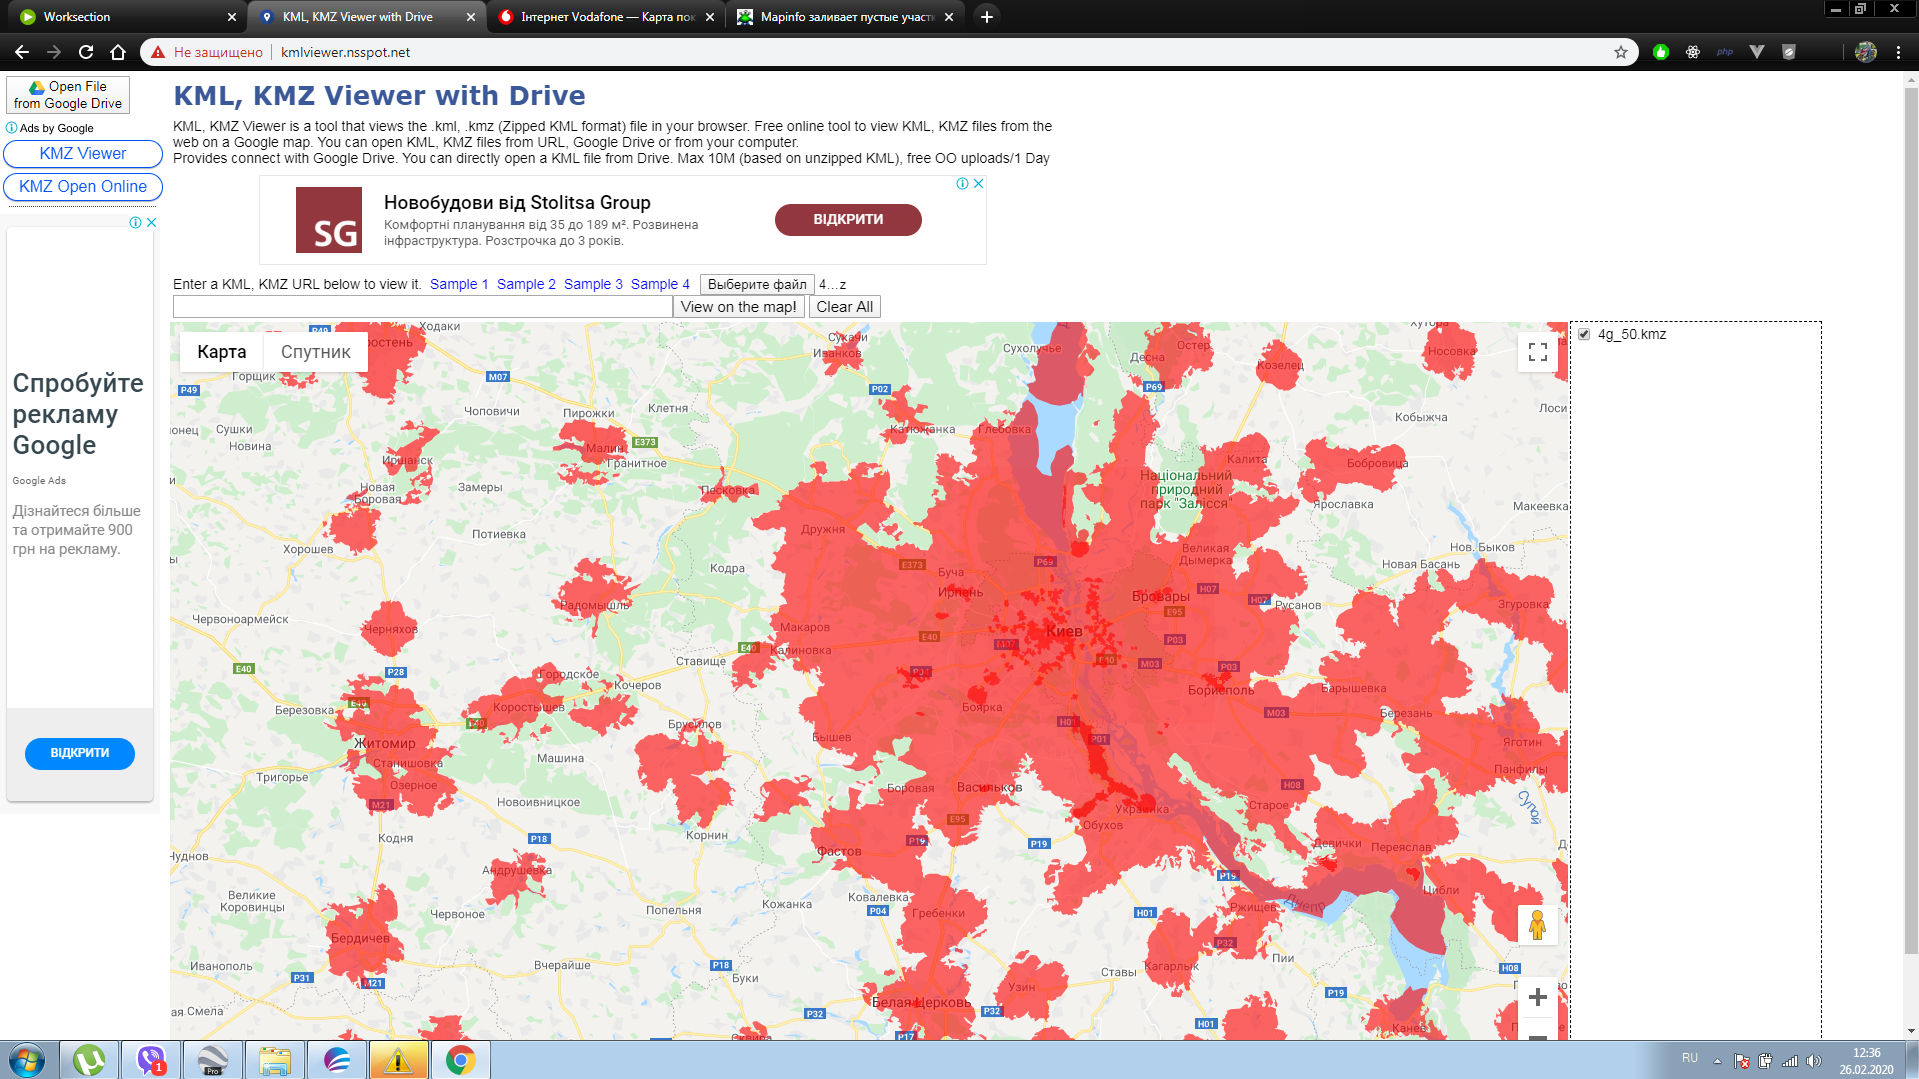
Task: Open the volume control in tray
Action: (1814, 1061)
